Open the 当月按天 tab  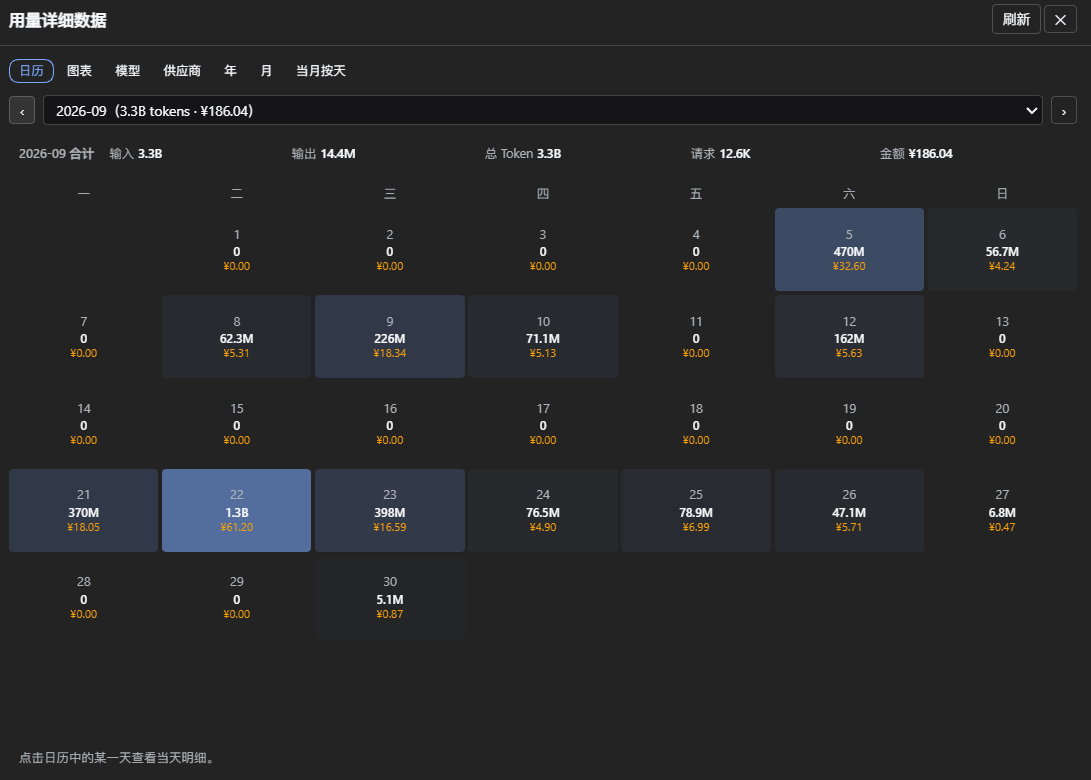coord(321,71)
